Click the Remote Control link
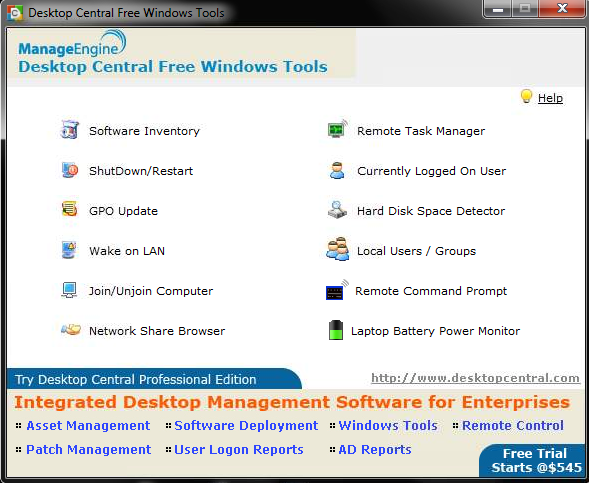This screenshot has width=589, height=483. tap(513, 426)
